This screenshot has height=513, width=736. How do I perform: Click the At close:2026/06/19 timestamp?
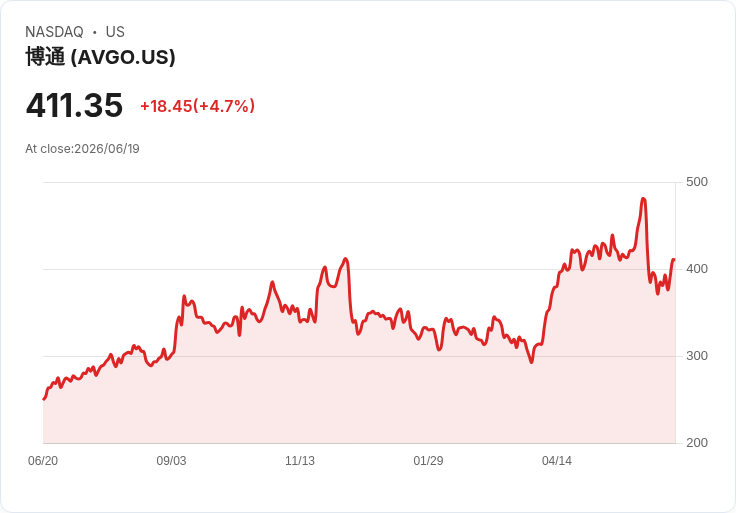click(x=82, y=149)
